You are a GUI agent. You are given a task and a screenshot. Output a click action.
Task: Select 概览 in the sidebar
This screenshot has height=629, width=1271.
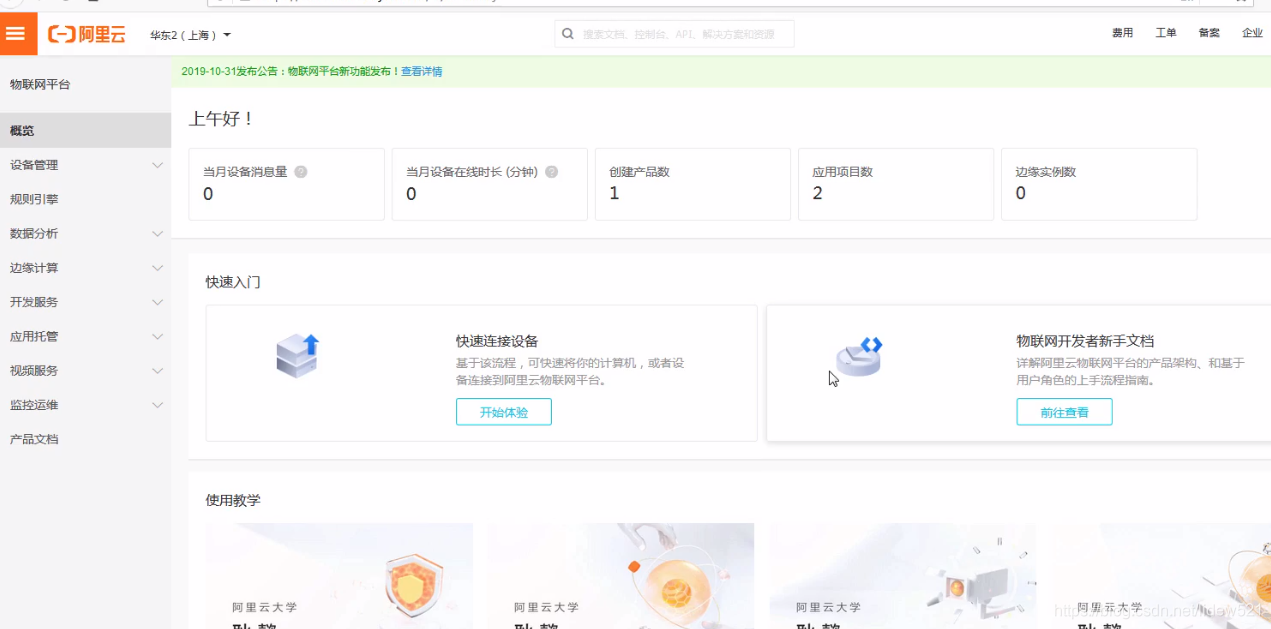[85, 131]
